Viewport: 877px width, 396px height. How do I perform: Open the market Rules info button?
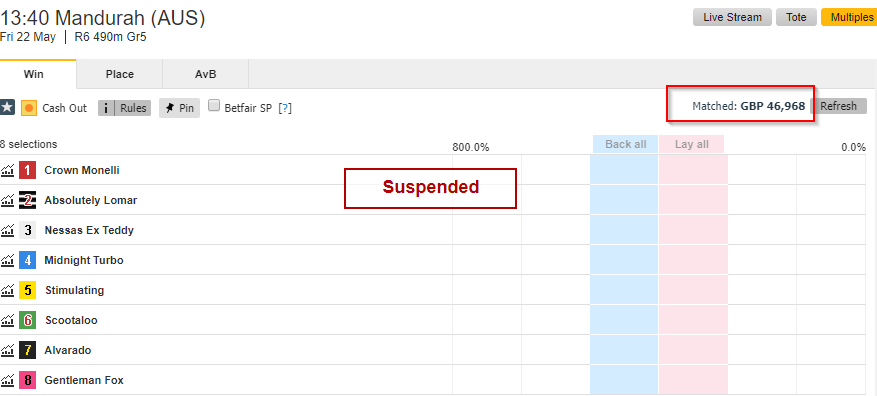click(x=125, y=108)
